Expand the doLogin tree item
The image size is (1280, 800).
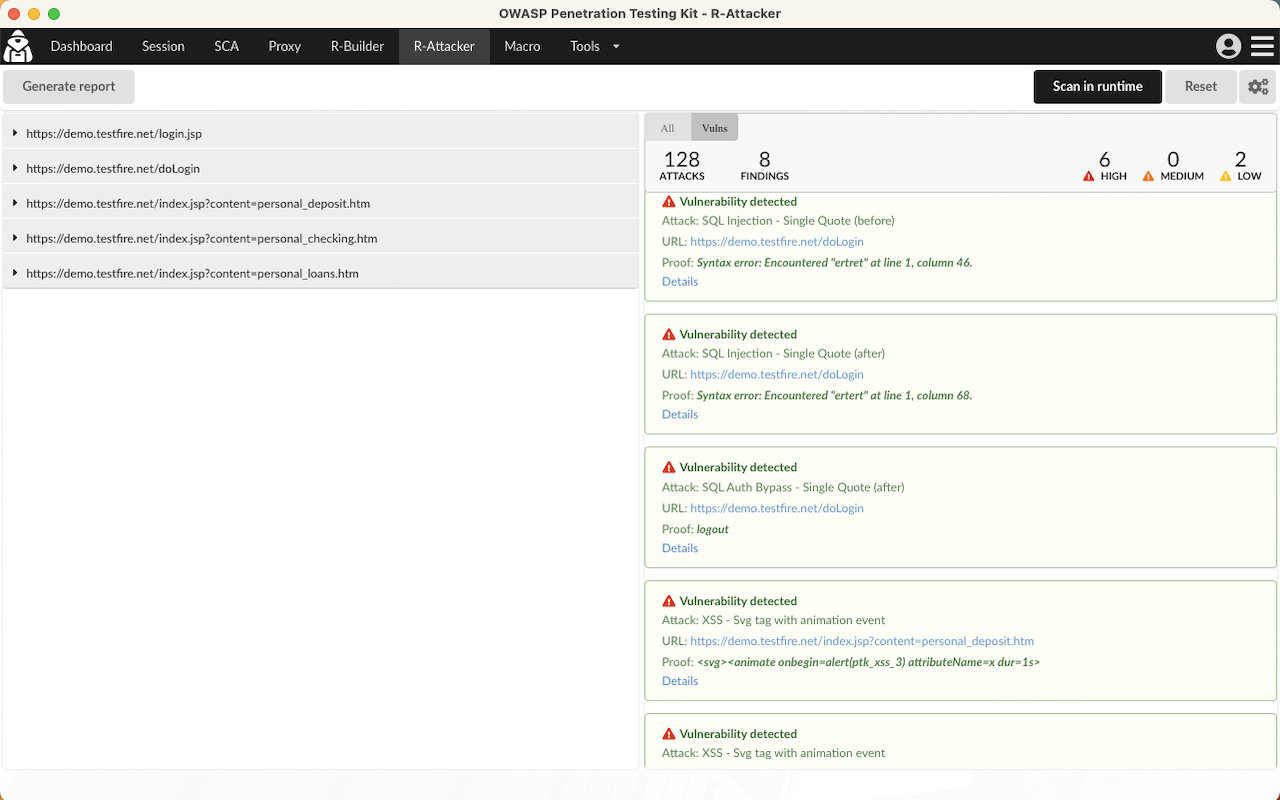point(14,168)
